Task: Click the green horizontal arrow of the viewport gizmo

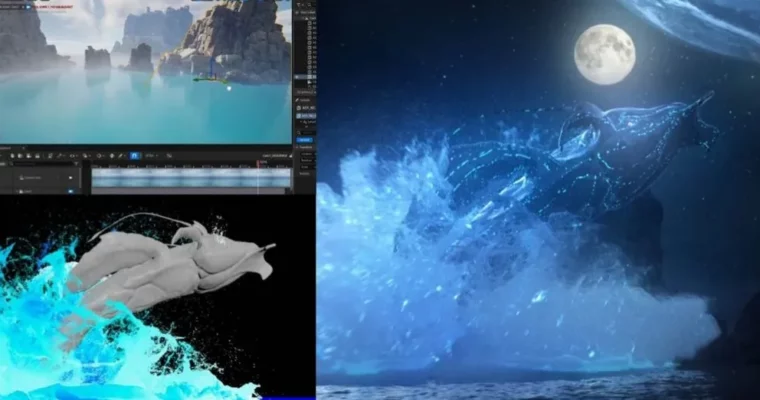Action: coord(203,80)
